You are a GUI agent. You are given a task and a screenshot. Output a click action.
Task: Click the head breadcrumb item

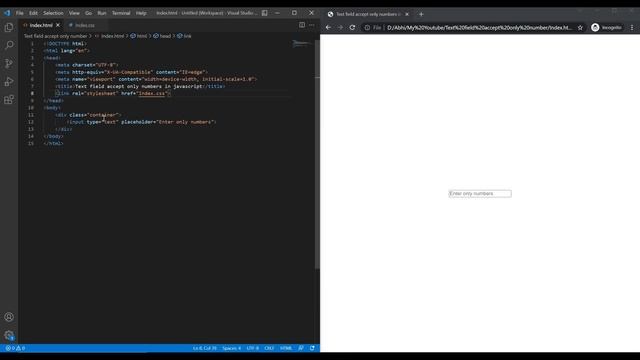pyautogui.click(x=162, y=36)
